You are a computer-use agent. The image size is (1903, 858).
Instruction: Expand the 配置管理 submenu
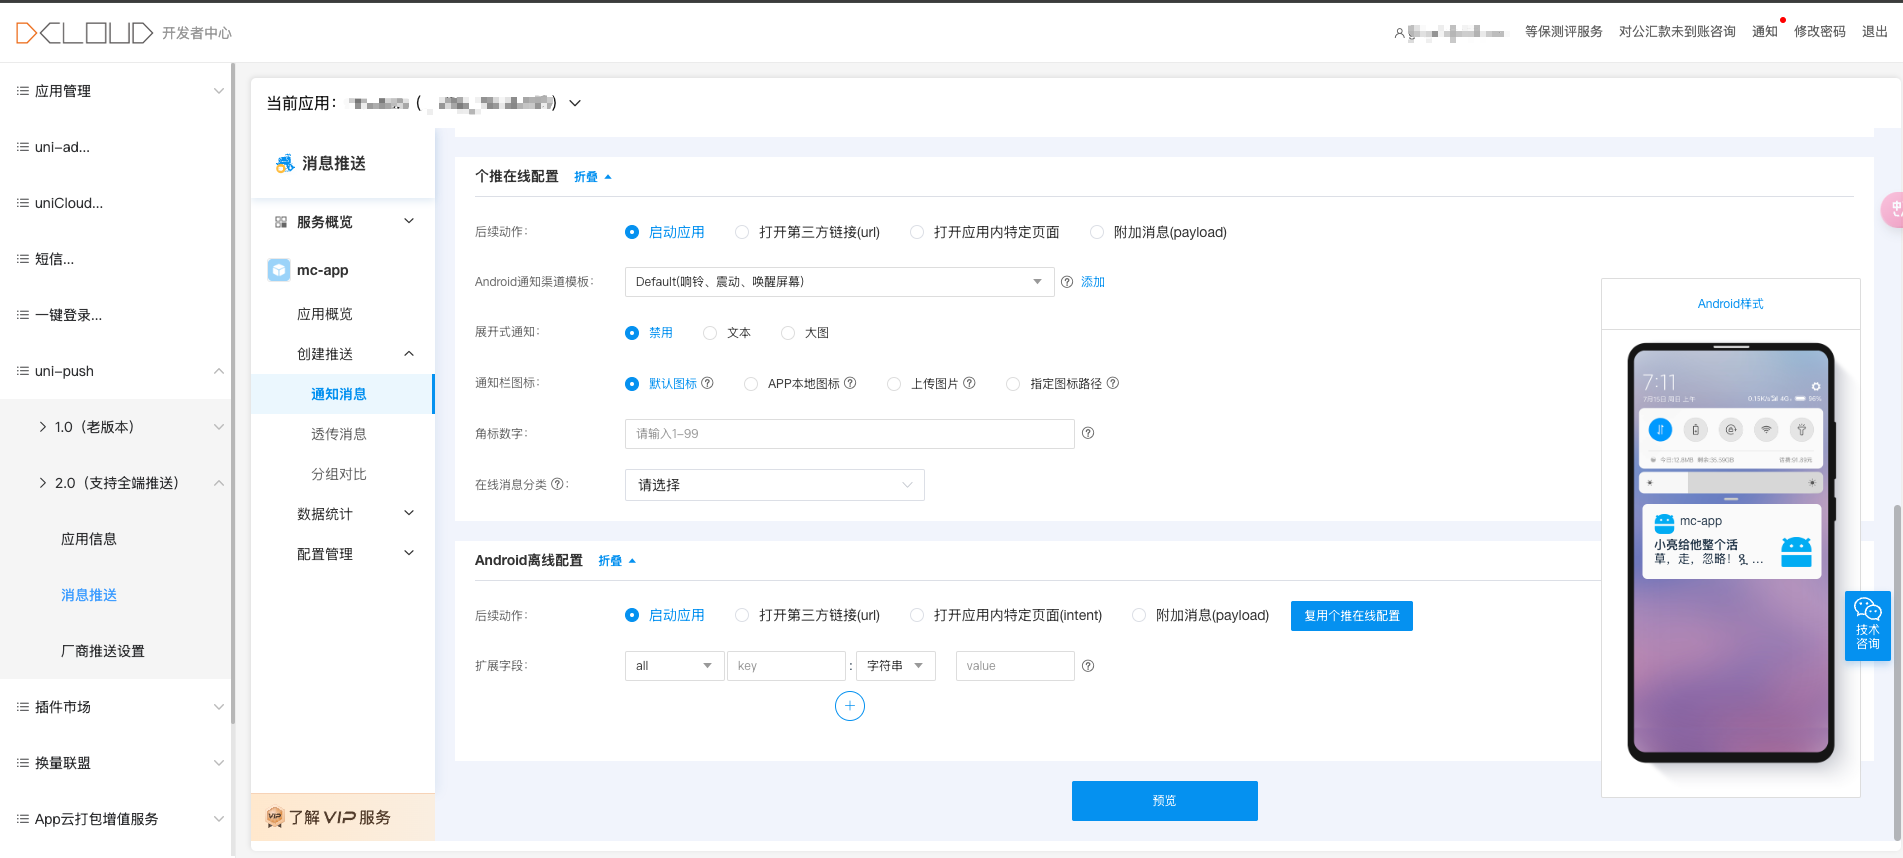[x=409, y=554]
